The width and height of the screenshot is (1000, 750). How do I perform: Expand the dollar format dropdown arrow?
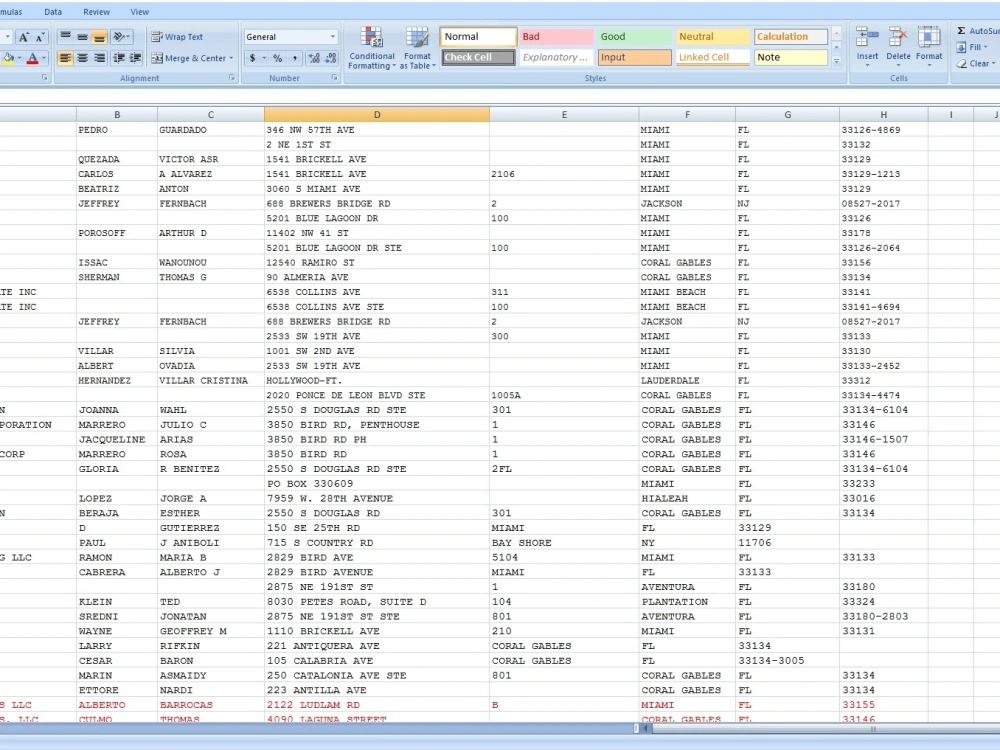click(x=265, y=58)
